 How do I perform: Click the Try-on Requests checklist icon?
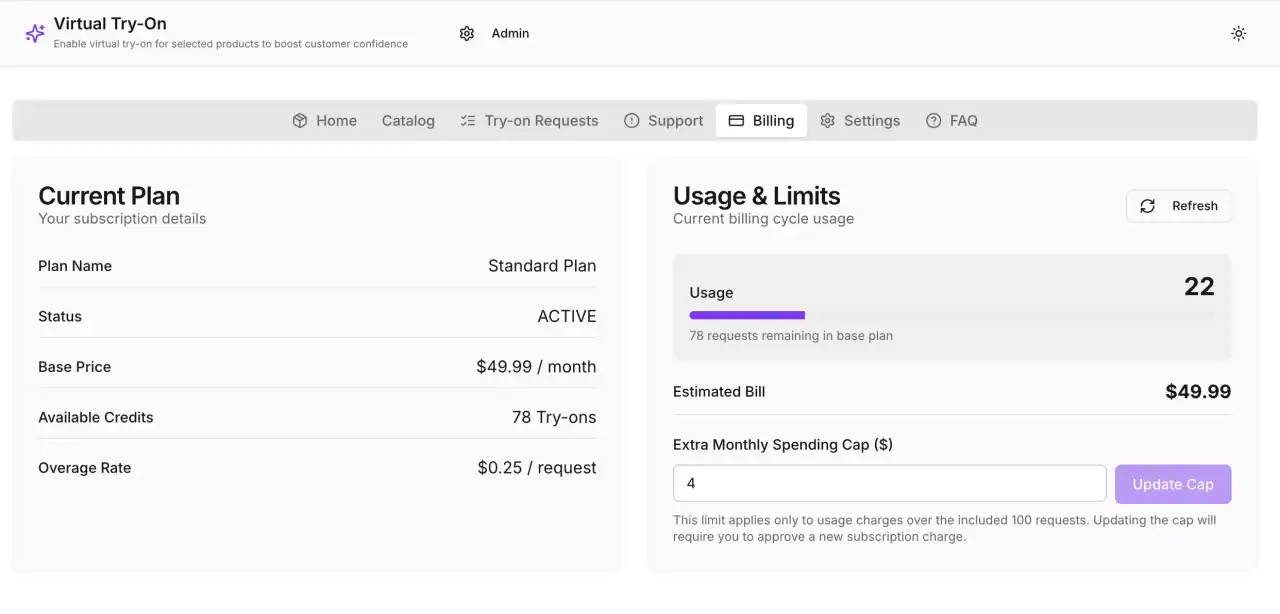(466, 120)
